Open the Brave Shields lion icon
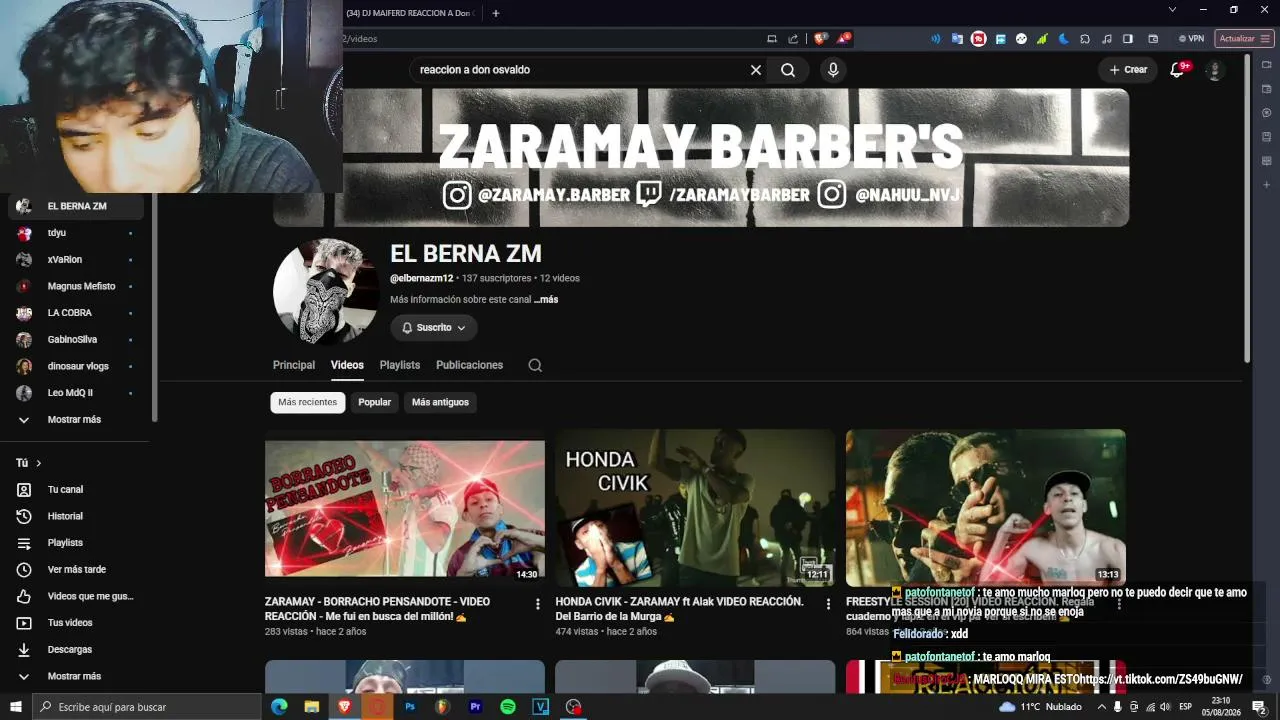The width and height of the screenshot is (1280, 720). tap(820, 39)
